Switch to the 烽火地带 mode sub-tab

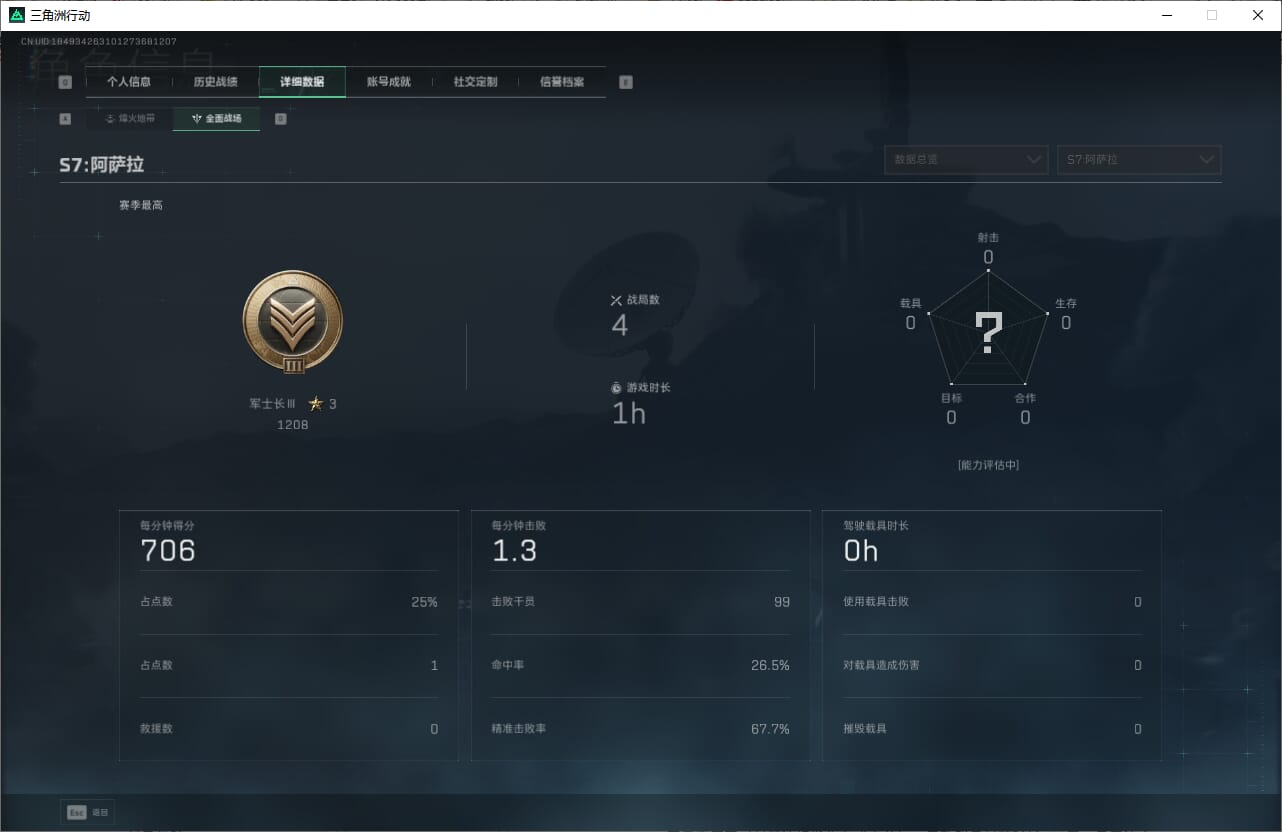click(130, 118)
